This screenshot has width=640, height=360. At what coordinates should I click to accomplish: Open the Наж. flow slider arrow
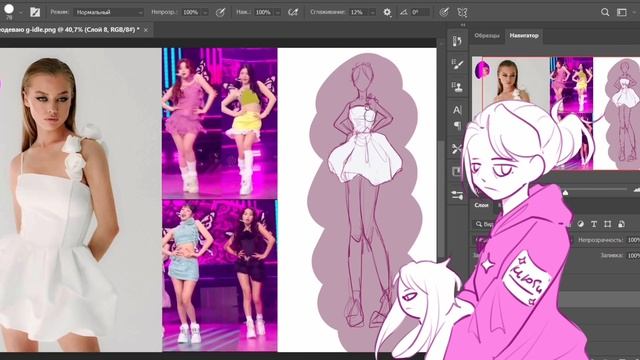pyautogui.click(x=278, y=13)
